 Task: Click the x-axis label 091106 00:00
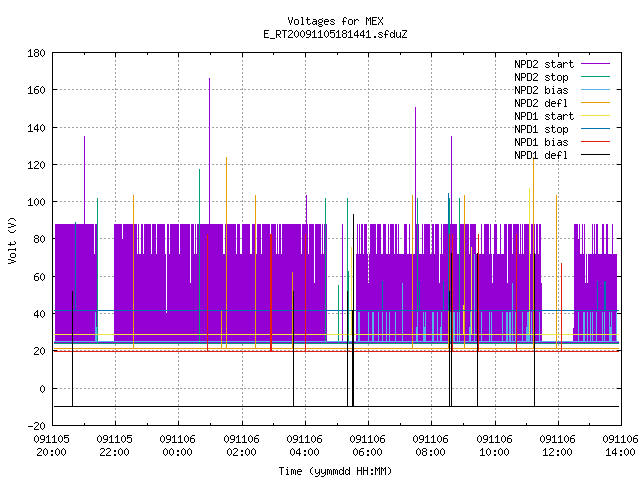178,446
